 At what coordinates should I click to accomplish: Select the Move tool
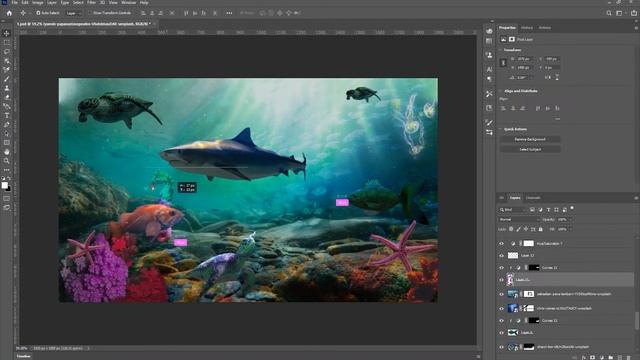coord(7,33)
